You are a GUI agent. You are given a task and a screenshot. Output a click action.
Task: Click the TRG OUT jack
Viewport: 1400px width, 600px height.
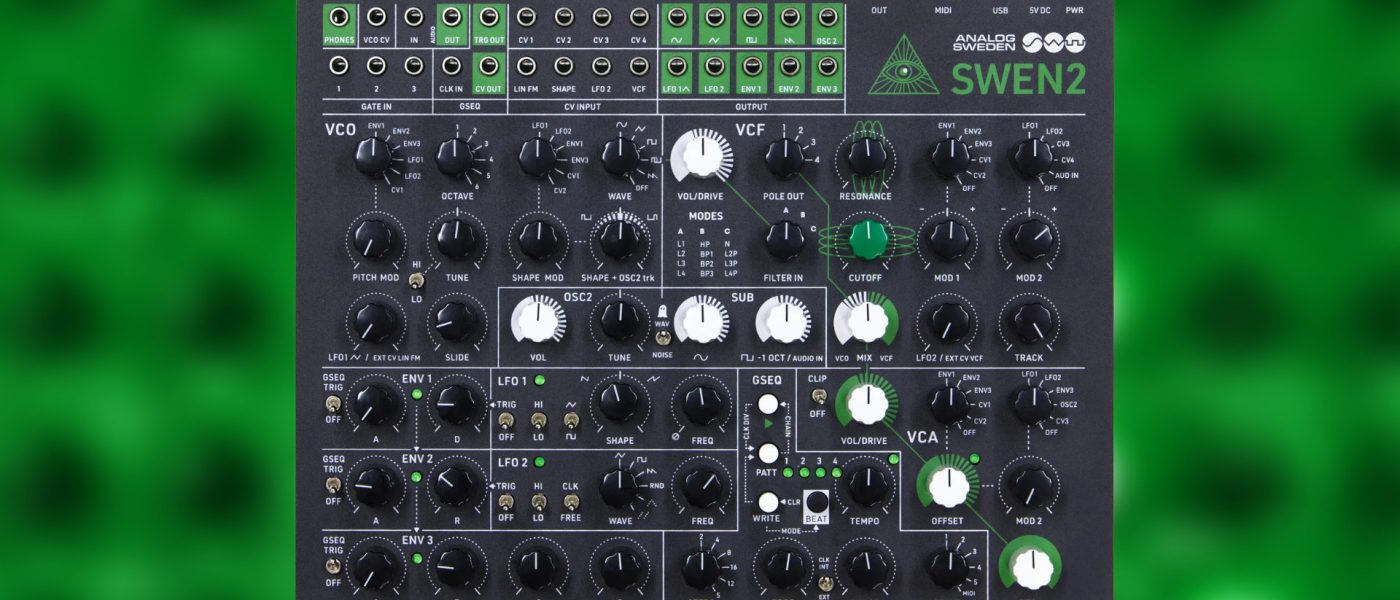click(x=488, y=17)
